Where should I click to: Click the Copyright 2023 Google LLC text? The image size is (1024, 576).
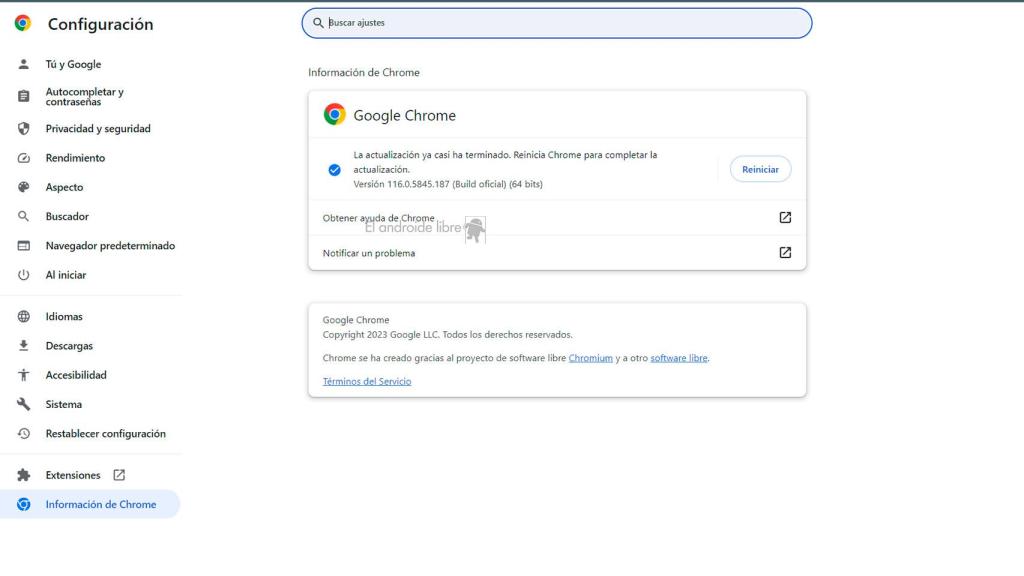pyautogui.click(x=447, y=334)
